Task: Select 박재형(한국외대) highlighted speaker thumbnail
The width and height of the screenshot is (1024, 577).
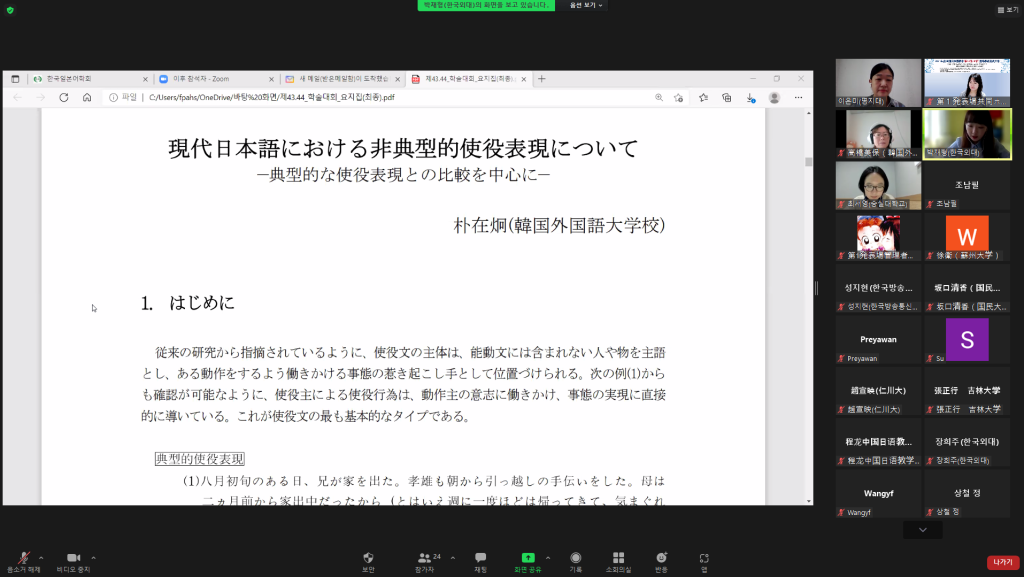Action: tap(967, 134)
